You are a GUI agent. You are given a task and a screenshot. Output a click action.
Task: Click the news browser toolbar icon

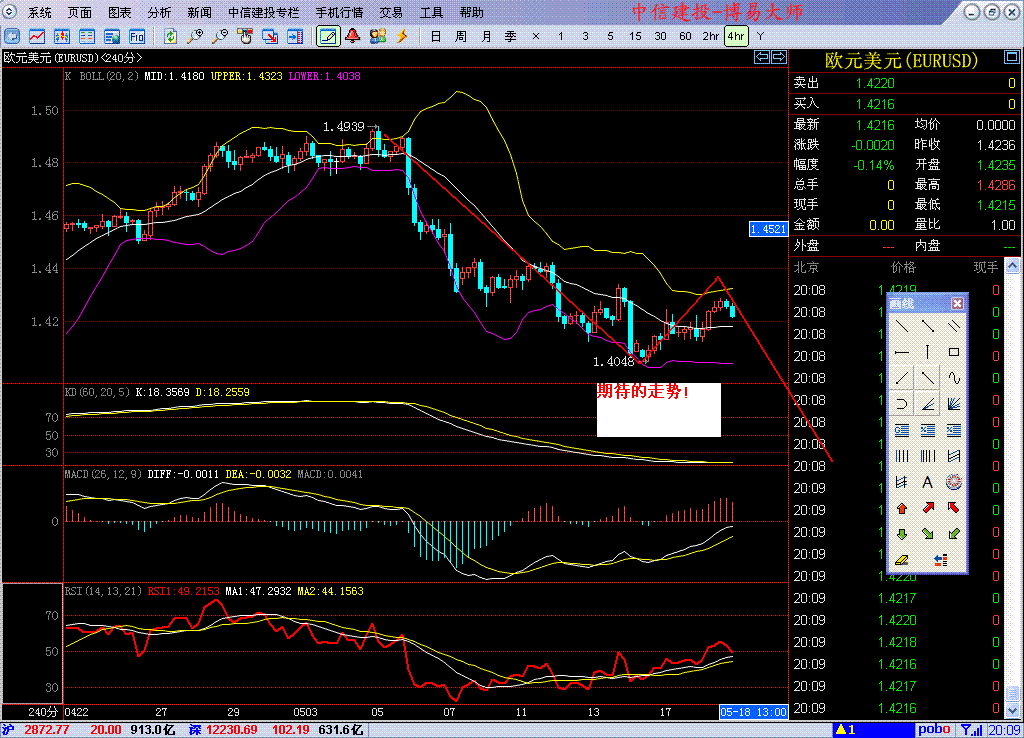(x=112, y=37)
